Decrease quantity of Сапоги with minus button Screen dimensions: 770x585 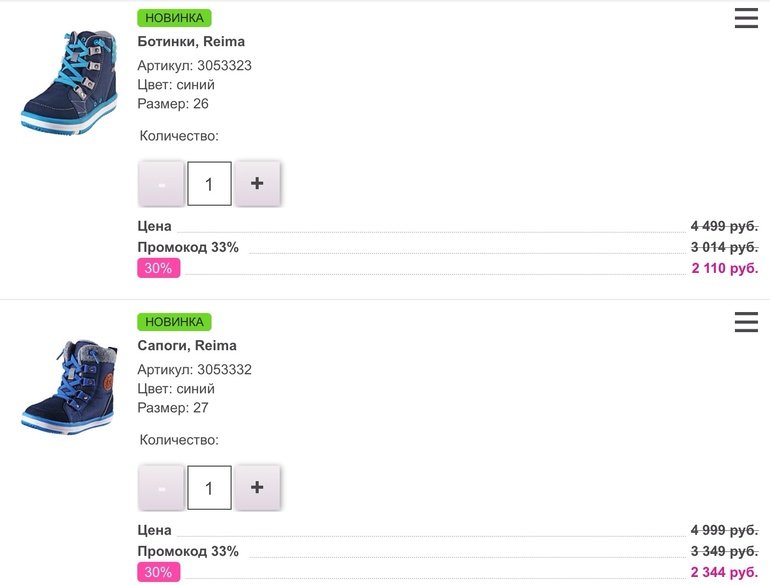pos(161,488)
